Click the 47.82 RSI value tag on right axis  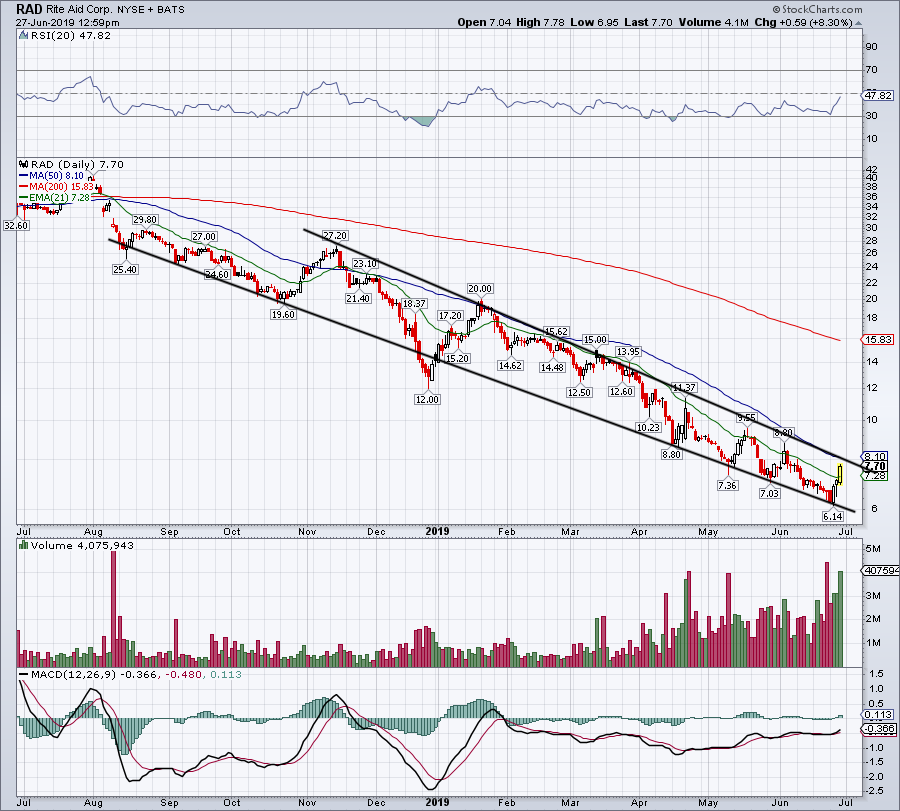point(879,95)
